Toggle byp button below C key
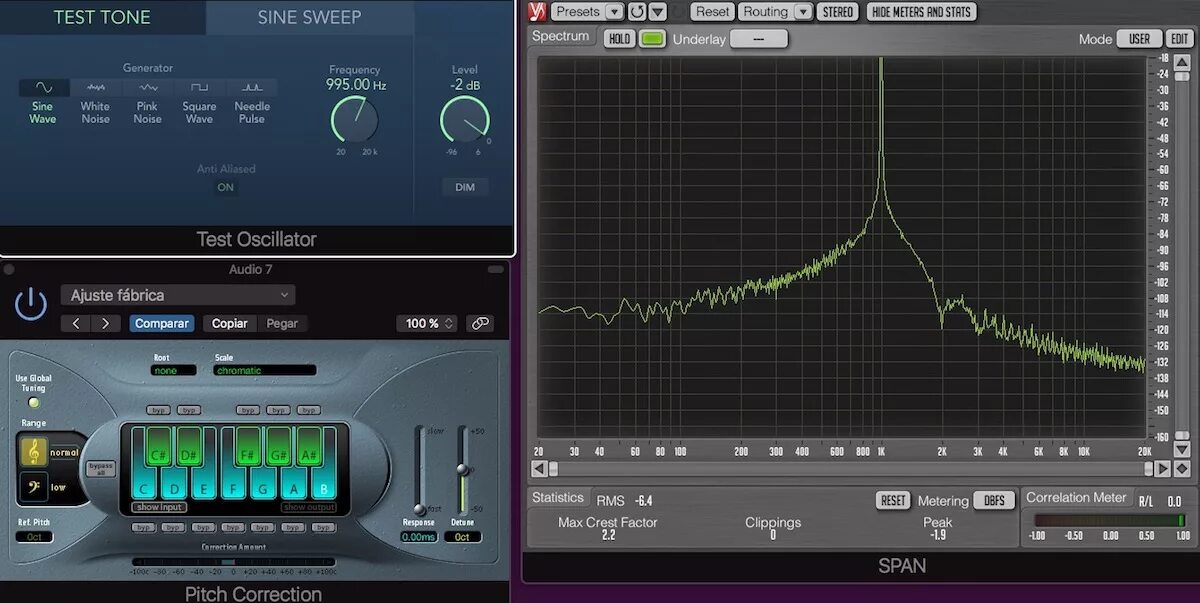The width and height of the screenshot is (1200, 603). (x=144, y=527)
